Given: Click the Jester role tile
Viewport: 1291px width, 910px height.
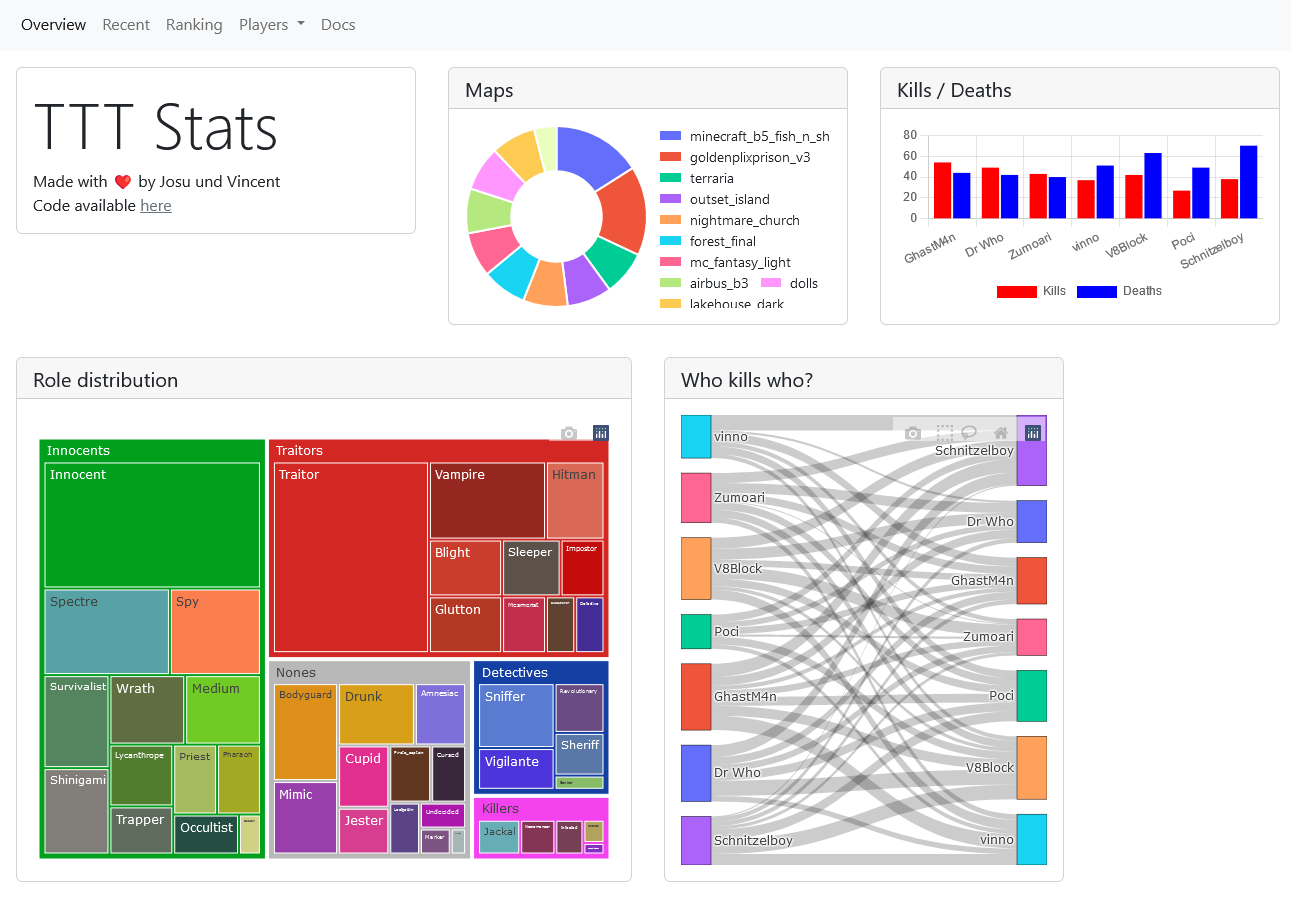Looking at the screenshot, I should tap(363, 831).
